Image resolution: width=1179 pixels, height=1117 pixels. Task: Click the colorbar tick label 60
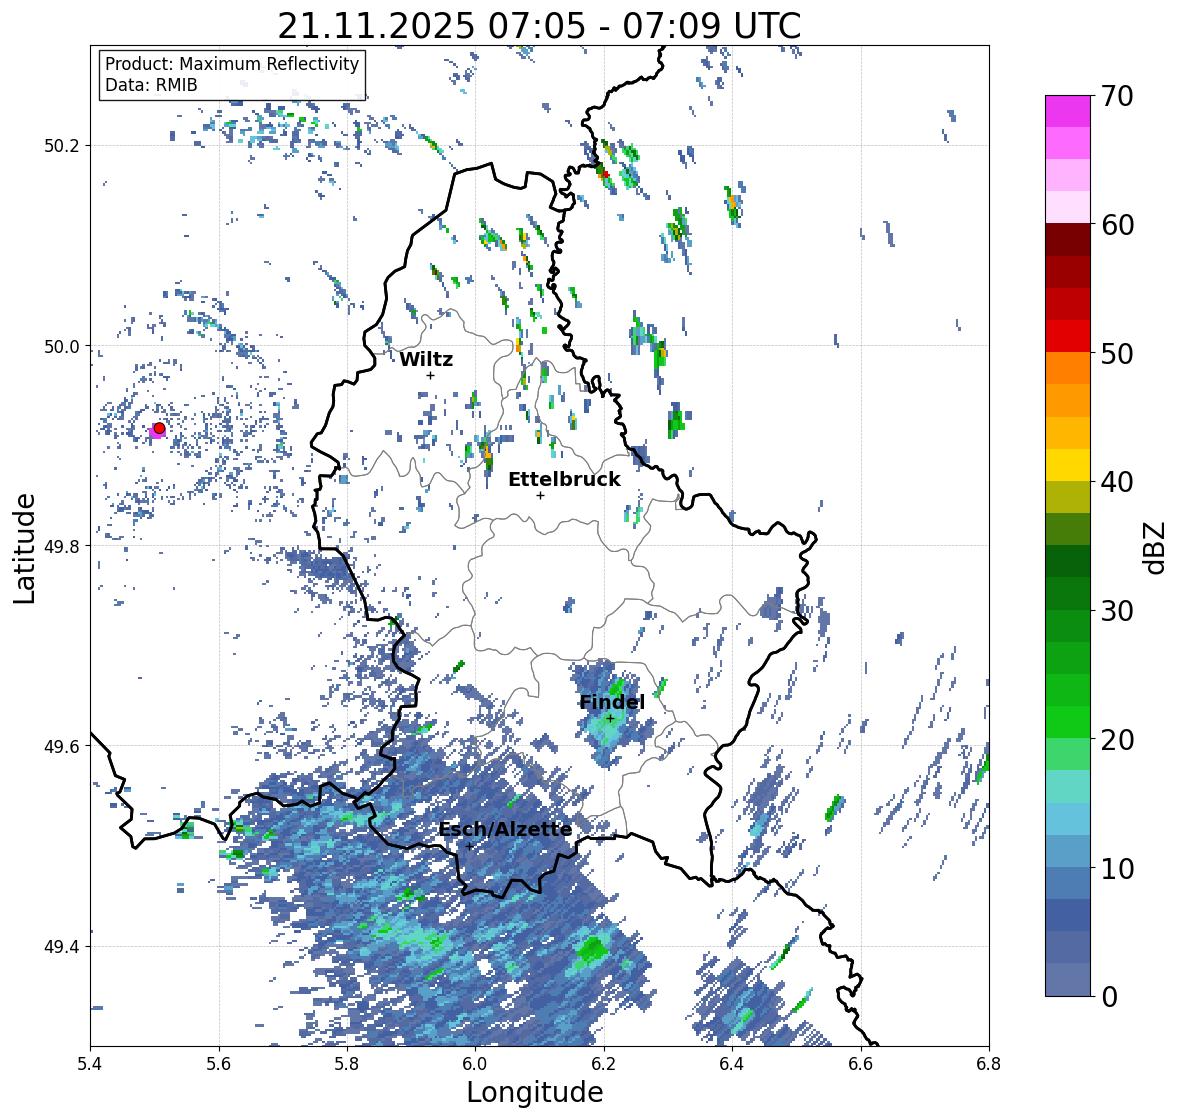1117,225
